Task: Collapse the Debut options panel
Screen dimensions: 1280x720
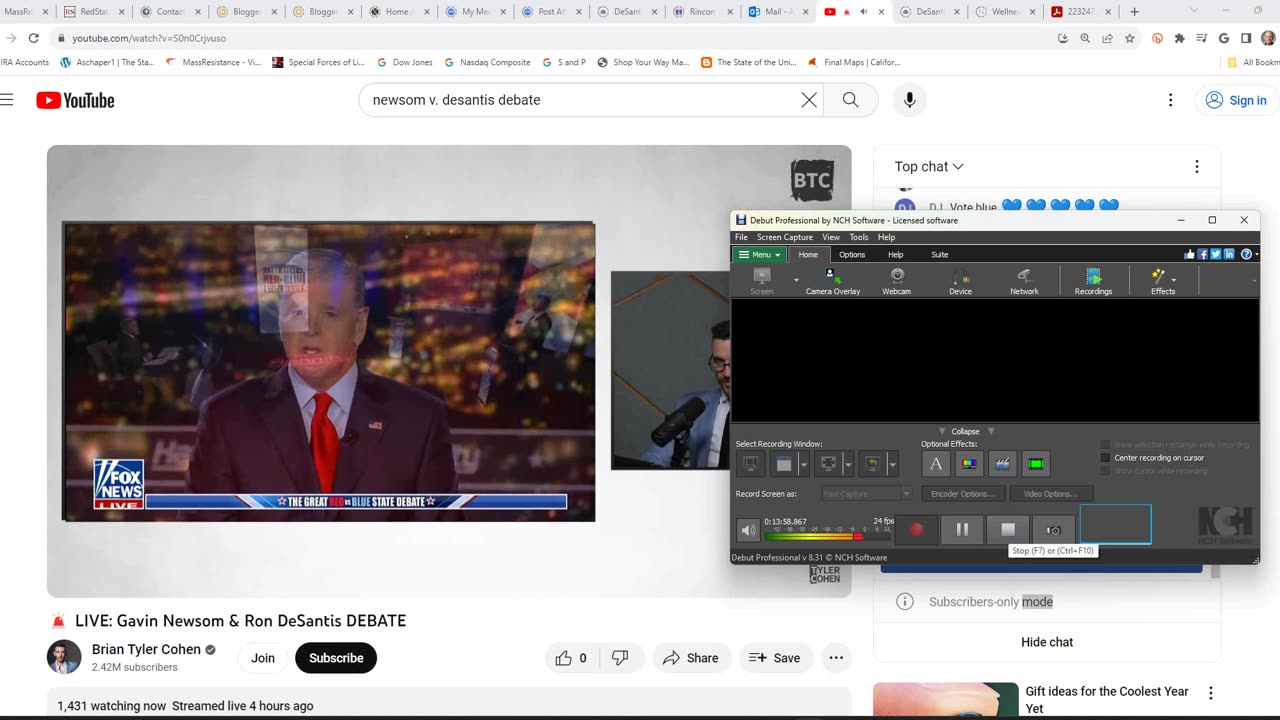Action: [x=965, y=431]
